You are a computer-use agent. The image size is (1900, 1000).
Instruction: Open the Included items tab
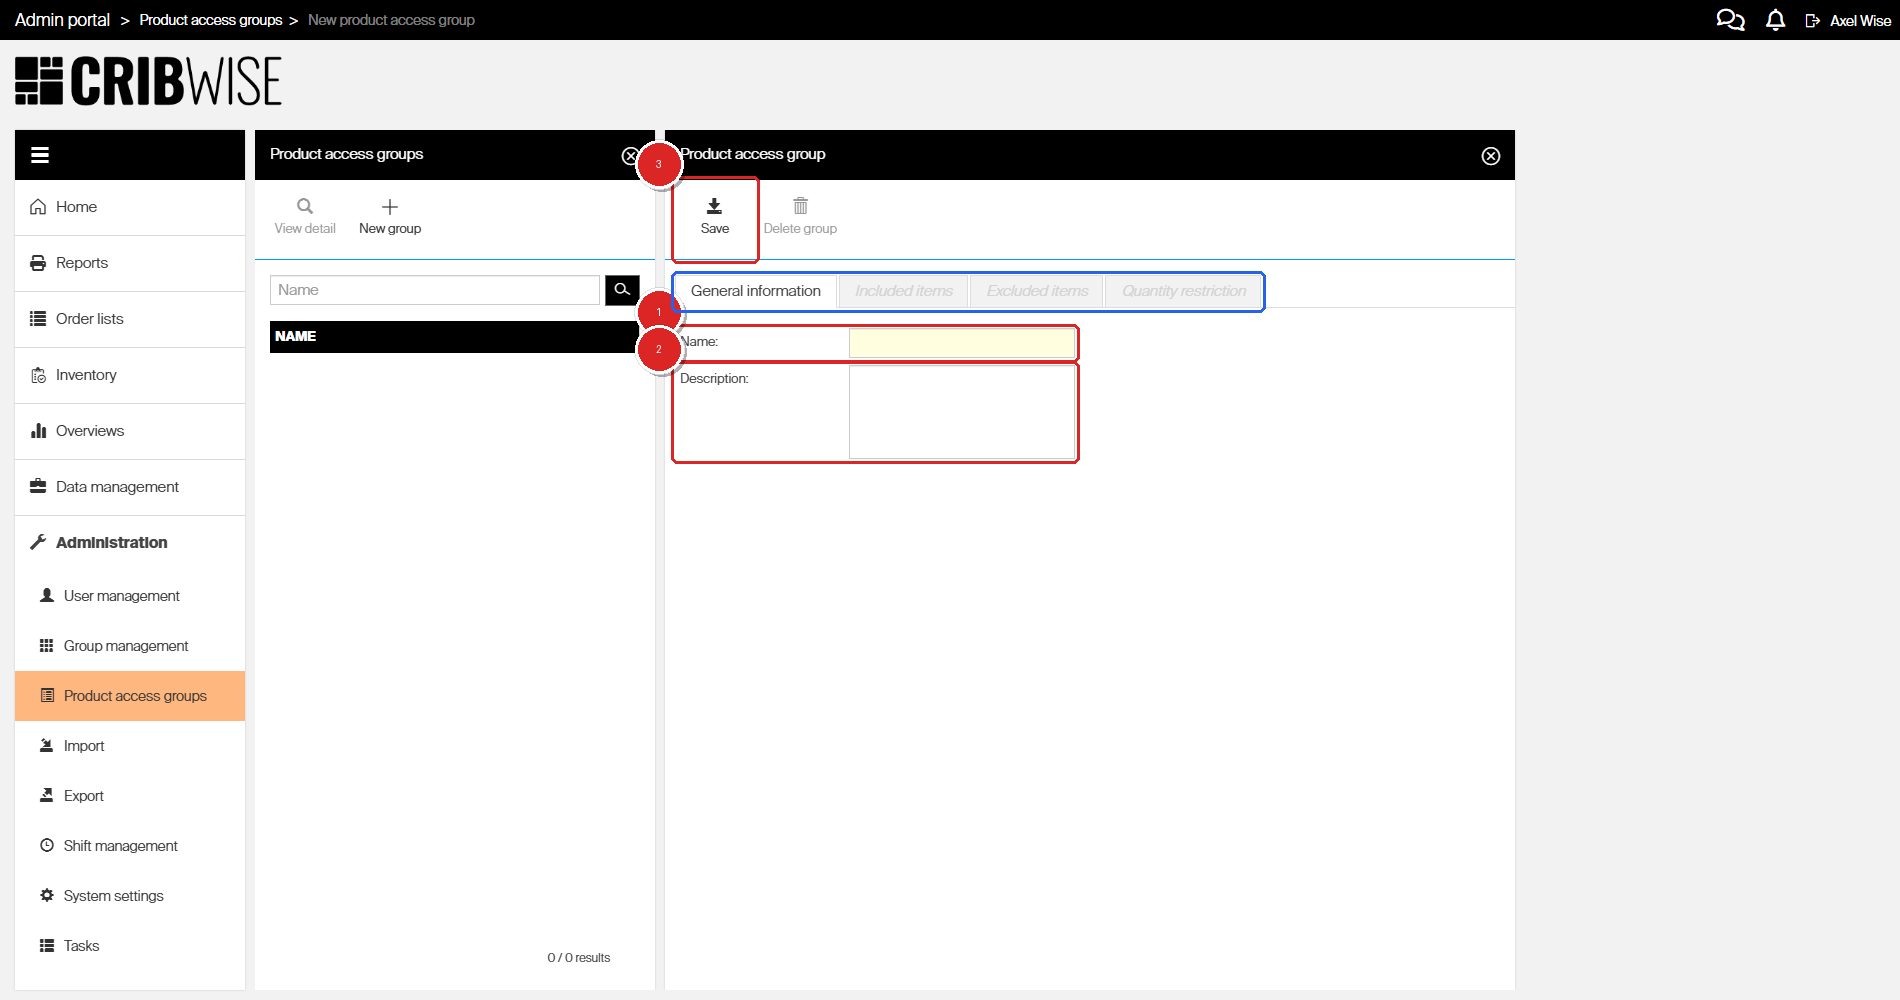pos(904,291)
